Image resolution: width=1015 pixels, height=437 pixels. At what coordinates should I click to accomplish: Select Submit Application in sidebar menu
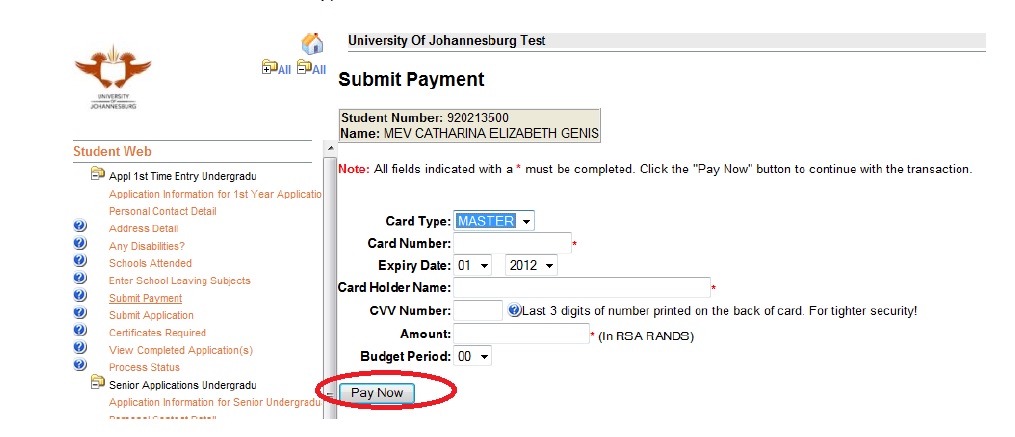pyautogui.click(x=151, y=315)
